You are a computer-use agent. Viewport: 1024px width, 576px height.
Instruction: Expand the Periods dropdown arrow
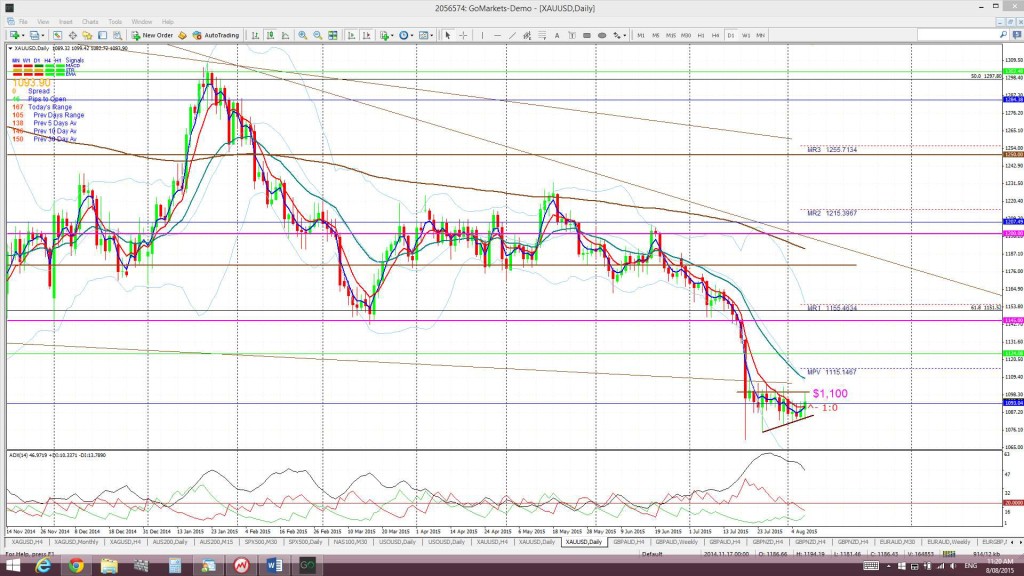point(411,35)
